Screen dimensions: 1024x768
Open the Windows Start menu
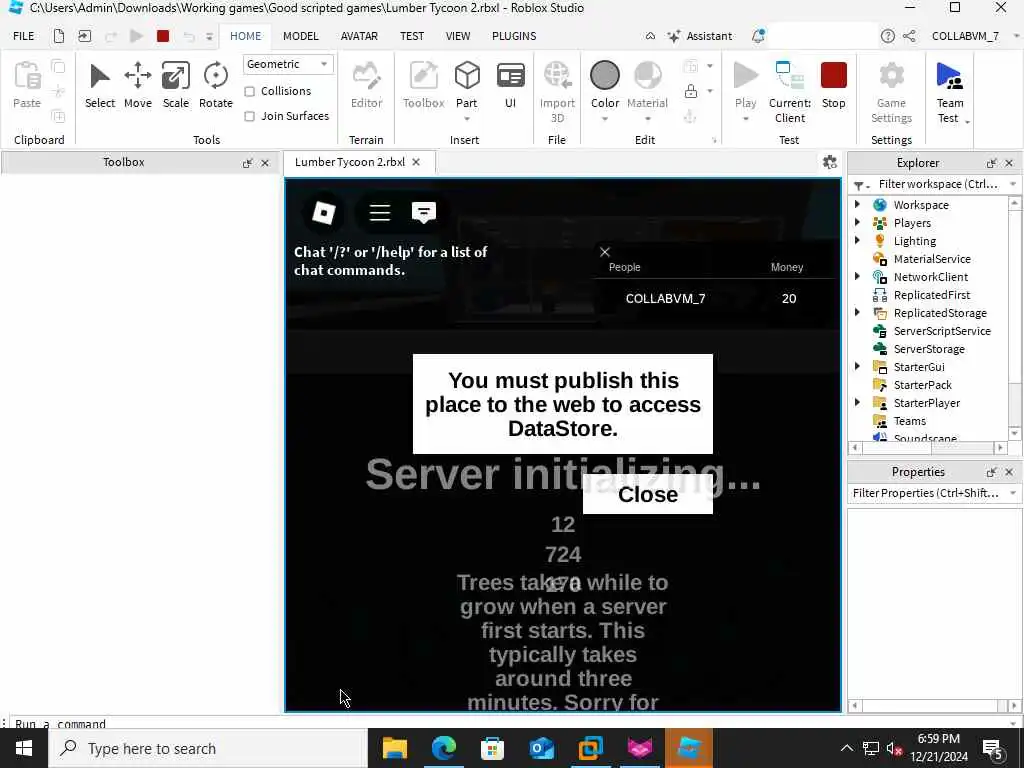[24, 748]
